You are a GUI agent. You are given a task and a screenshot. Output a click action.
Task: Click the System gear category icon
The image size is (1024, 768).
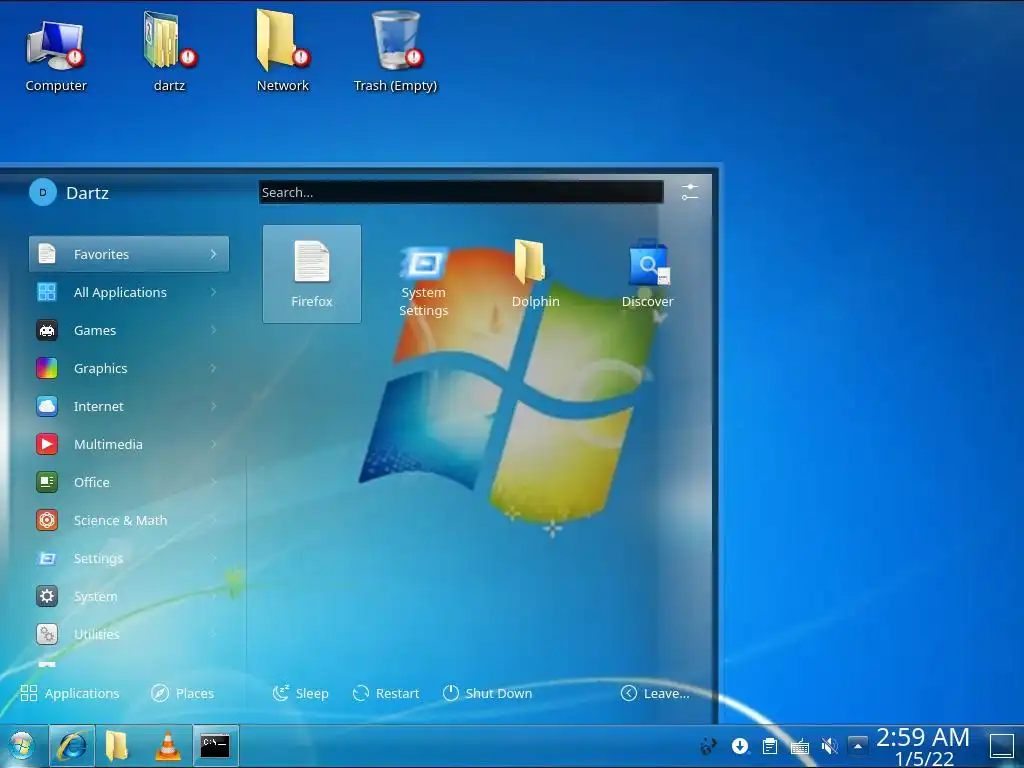(47, 596)
